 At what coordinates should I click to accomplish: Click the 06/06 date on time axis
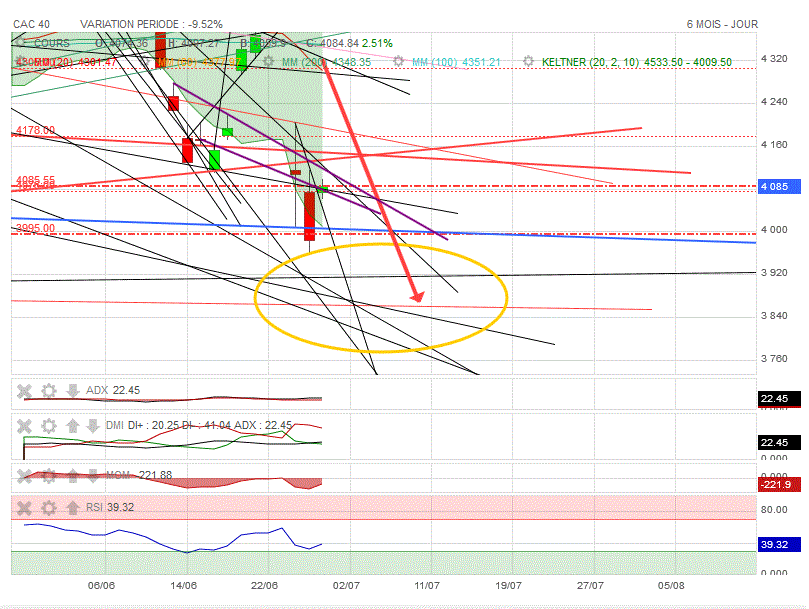pyautogui.click(x=101, y=585)
